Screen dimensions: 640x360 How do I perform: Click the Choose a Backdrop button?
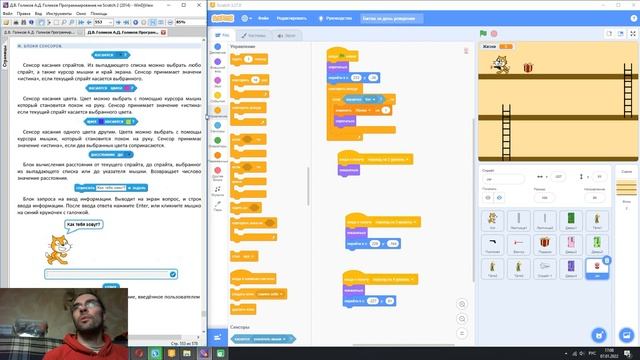627,335
